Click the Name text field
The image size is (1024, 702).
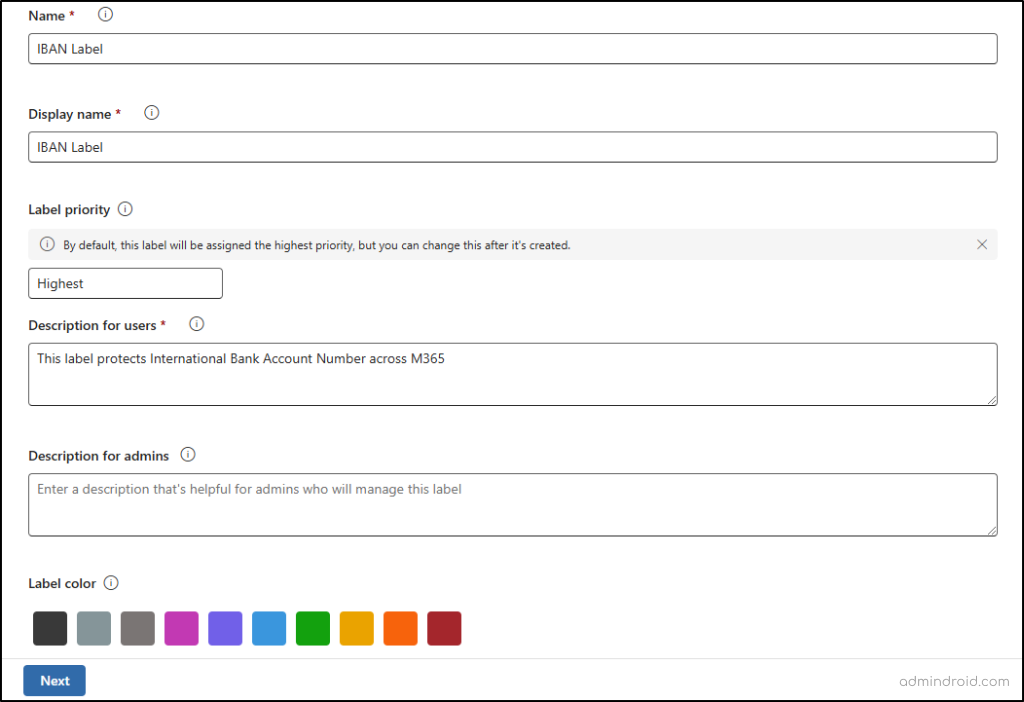pyautogui.click(x=512, y=49)
